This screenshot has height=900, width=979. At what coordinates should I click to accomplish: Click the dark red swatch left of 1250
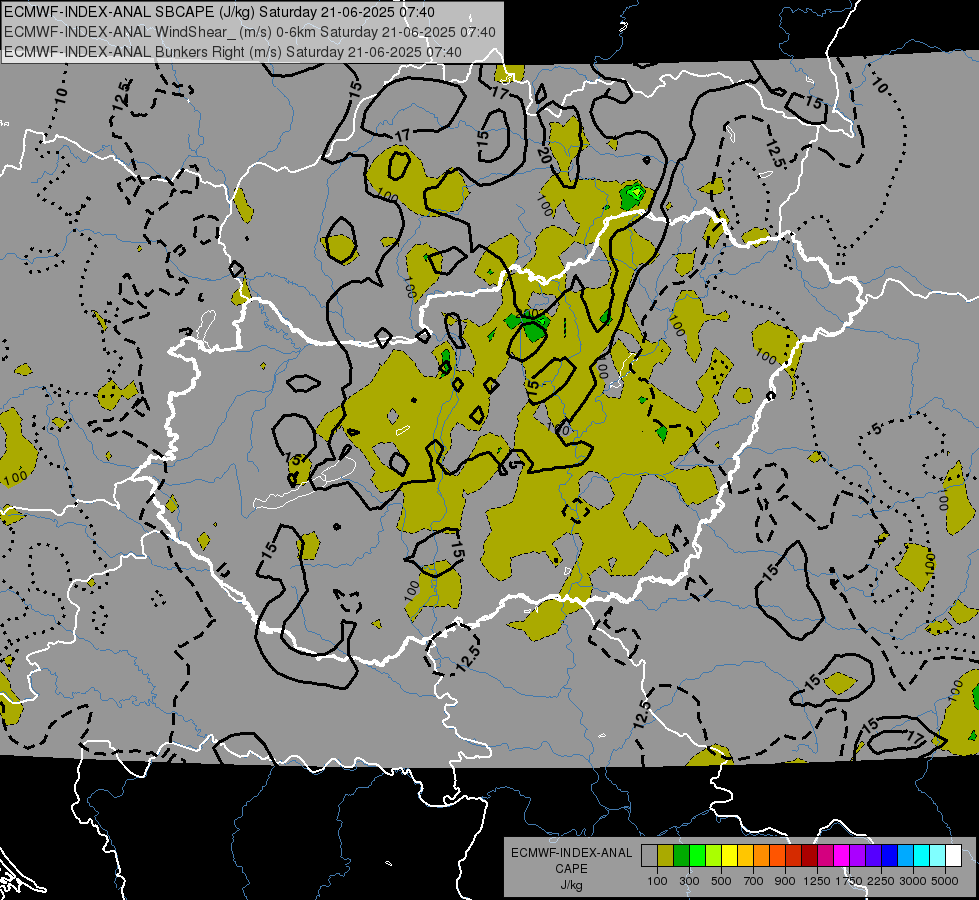pos(809,856)
